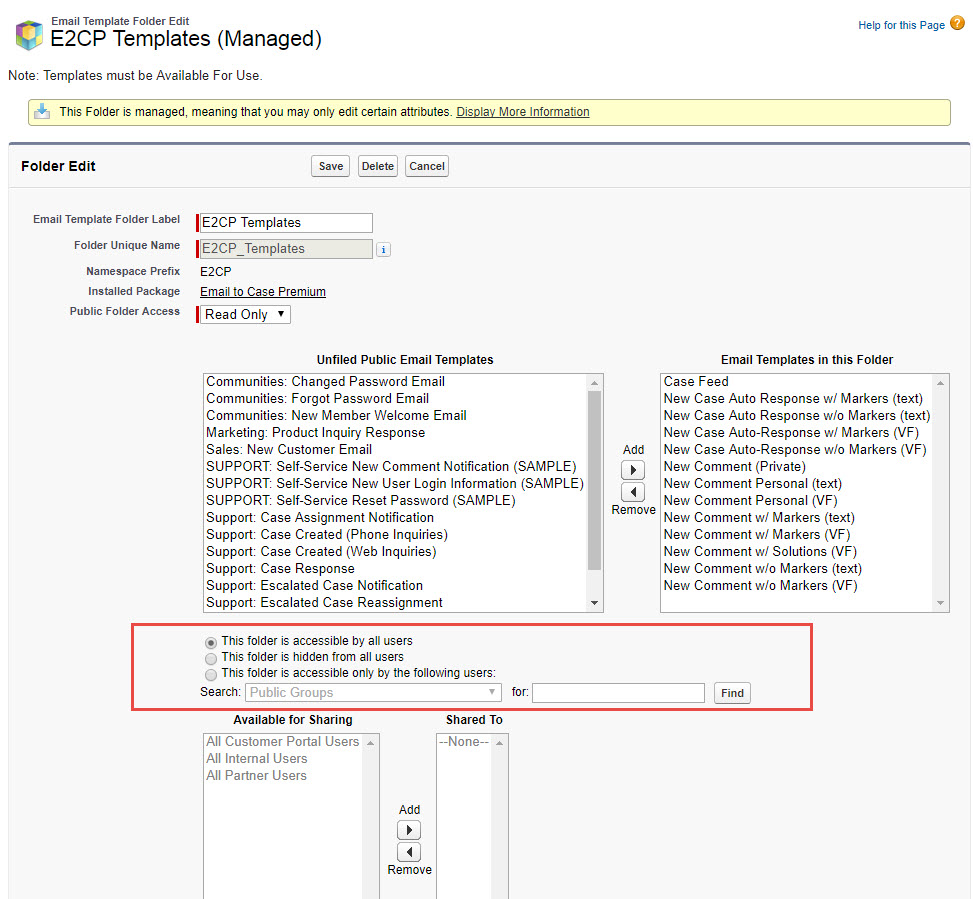Select folder accessible by all users
The image size is (973, 899).
(x=211, y=643)
